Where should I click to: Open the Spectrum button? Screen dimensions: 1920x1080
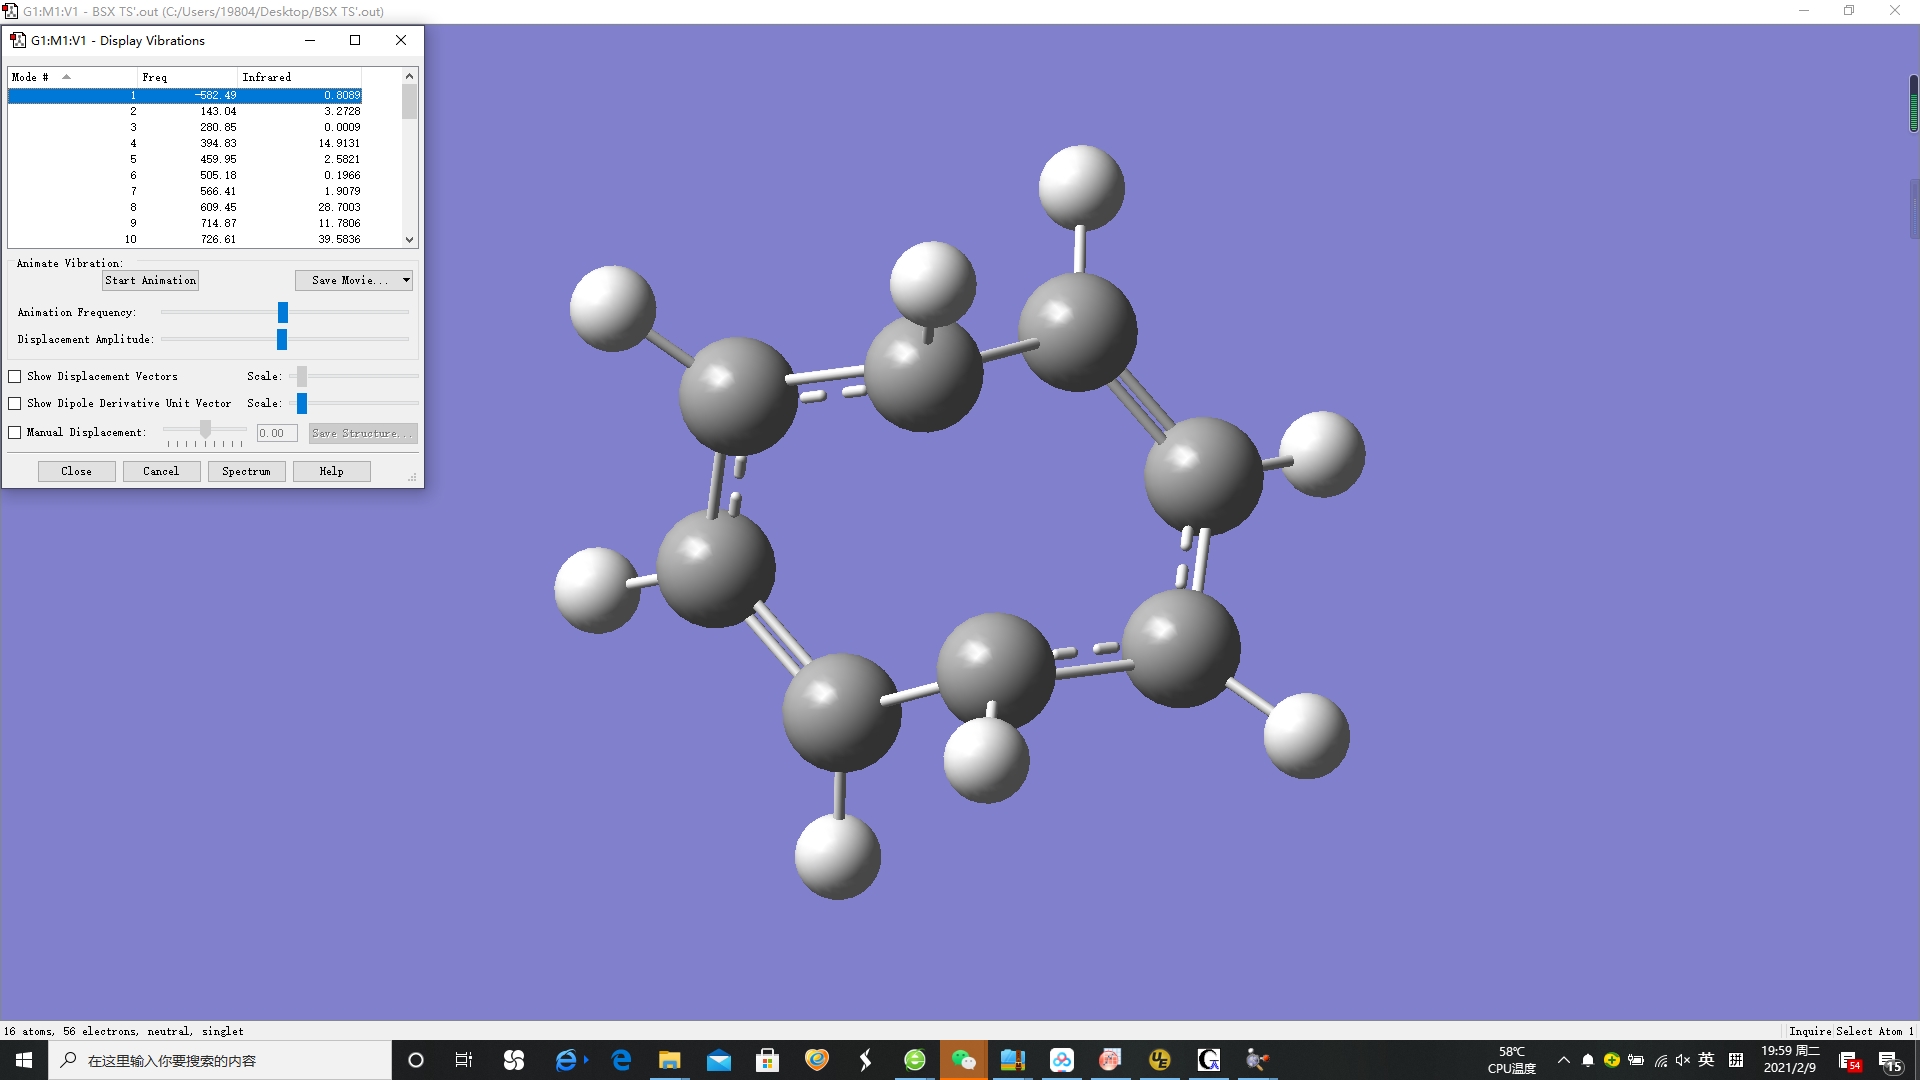point(246,471)
